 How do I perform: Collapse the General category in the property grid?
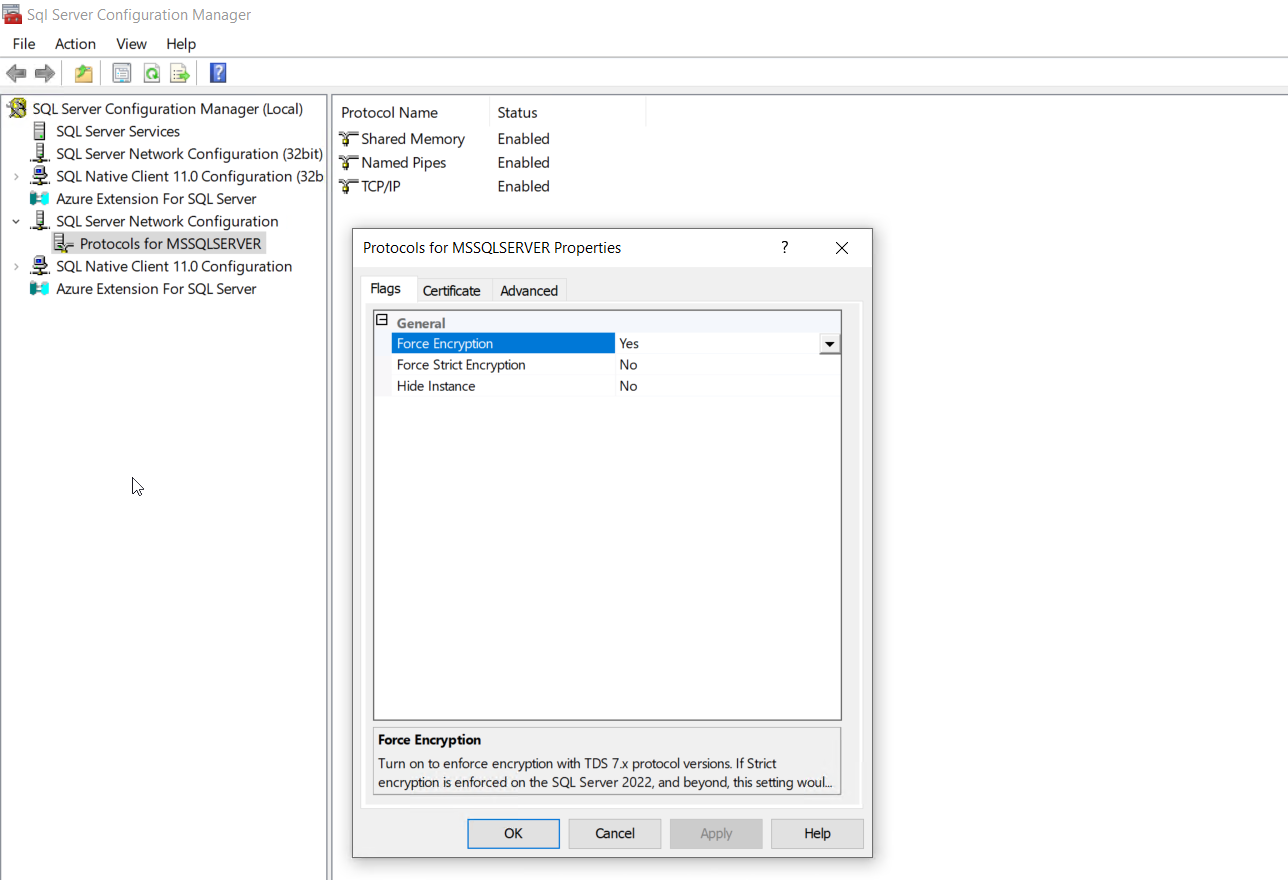381,321
